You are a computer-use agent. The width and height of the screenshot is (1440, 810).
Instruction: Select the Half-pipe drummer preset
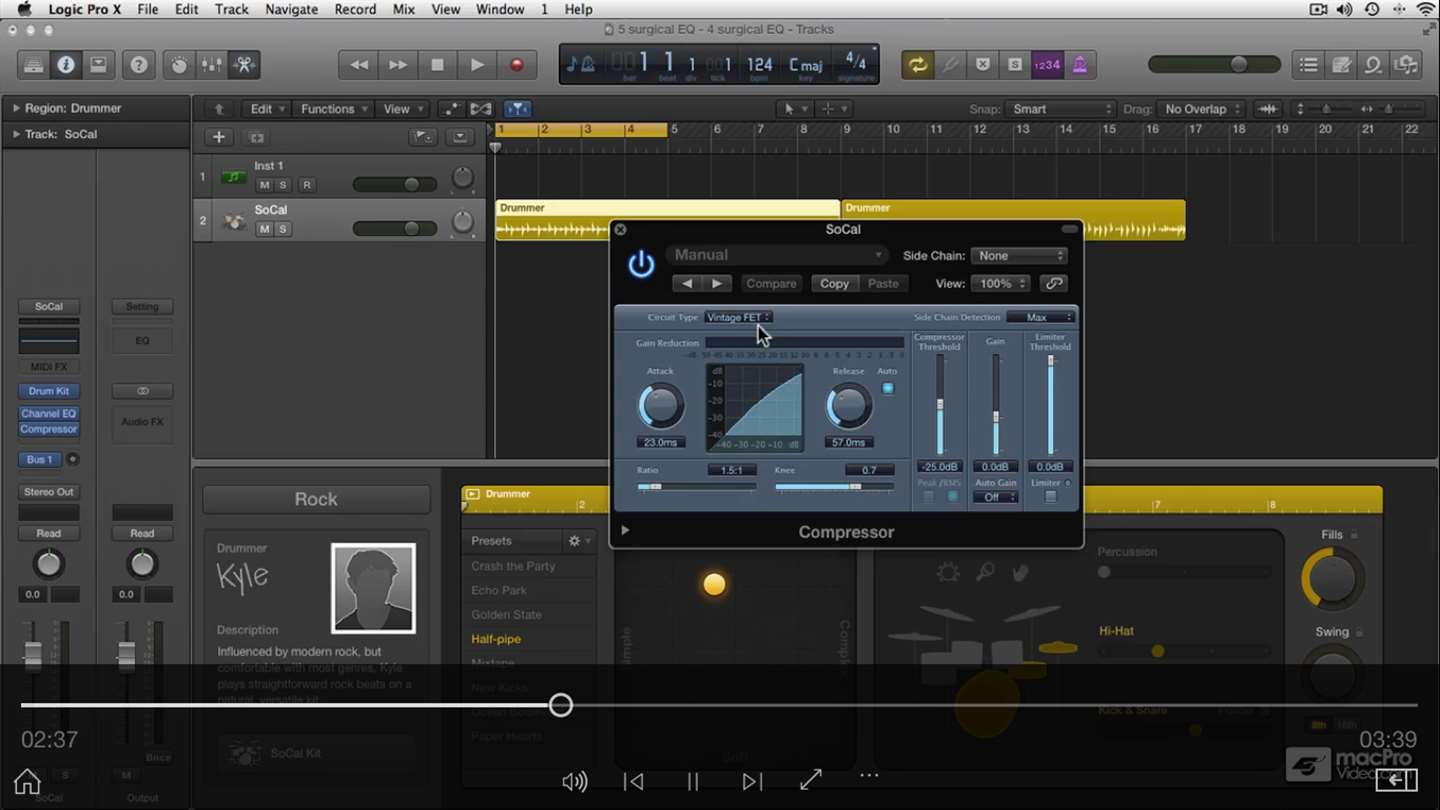(496, 639)
